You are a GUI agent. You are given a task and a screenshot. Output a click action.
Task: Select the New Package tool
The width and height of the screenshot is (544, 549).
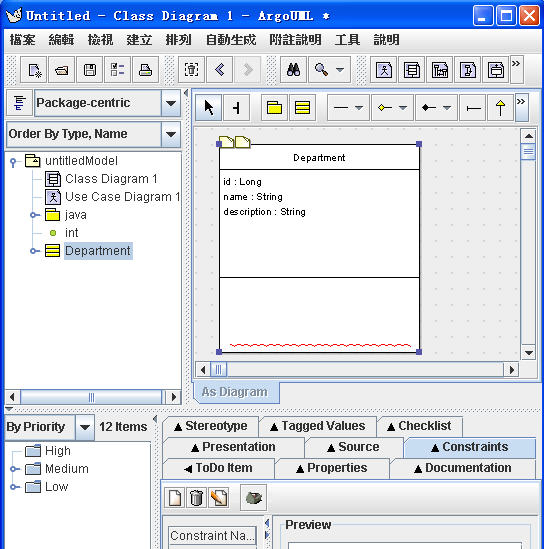[x=274, y=107]
